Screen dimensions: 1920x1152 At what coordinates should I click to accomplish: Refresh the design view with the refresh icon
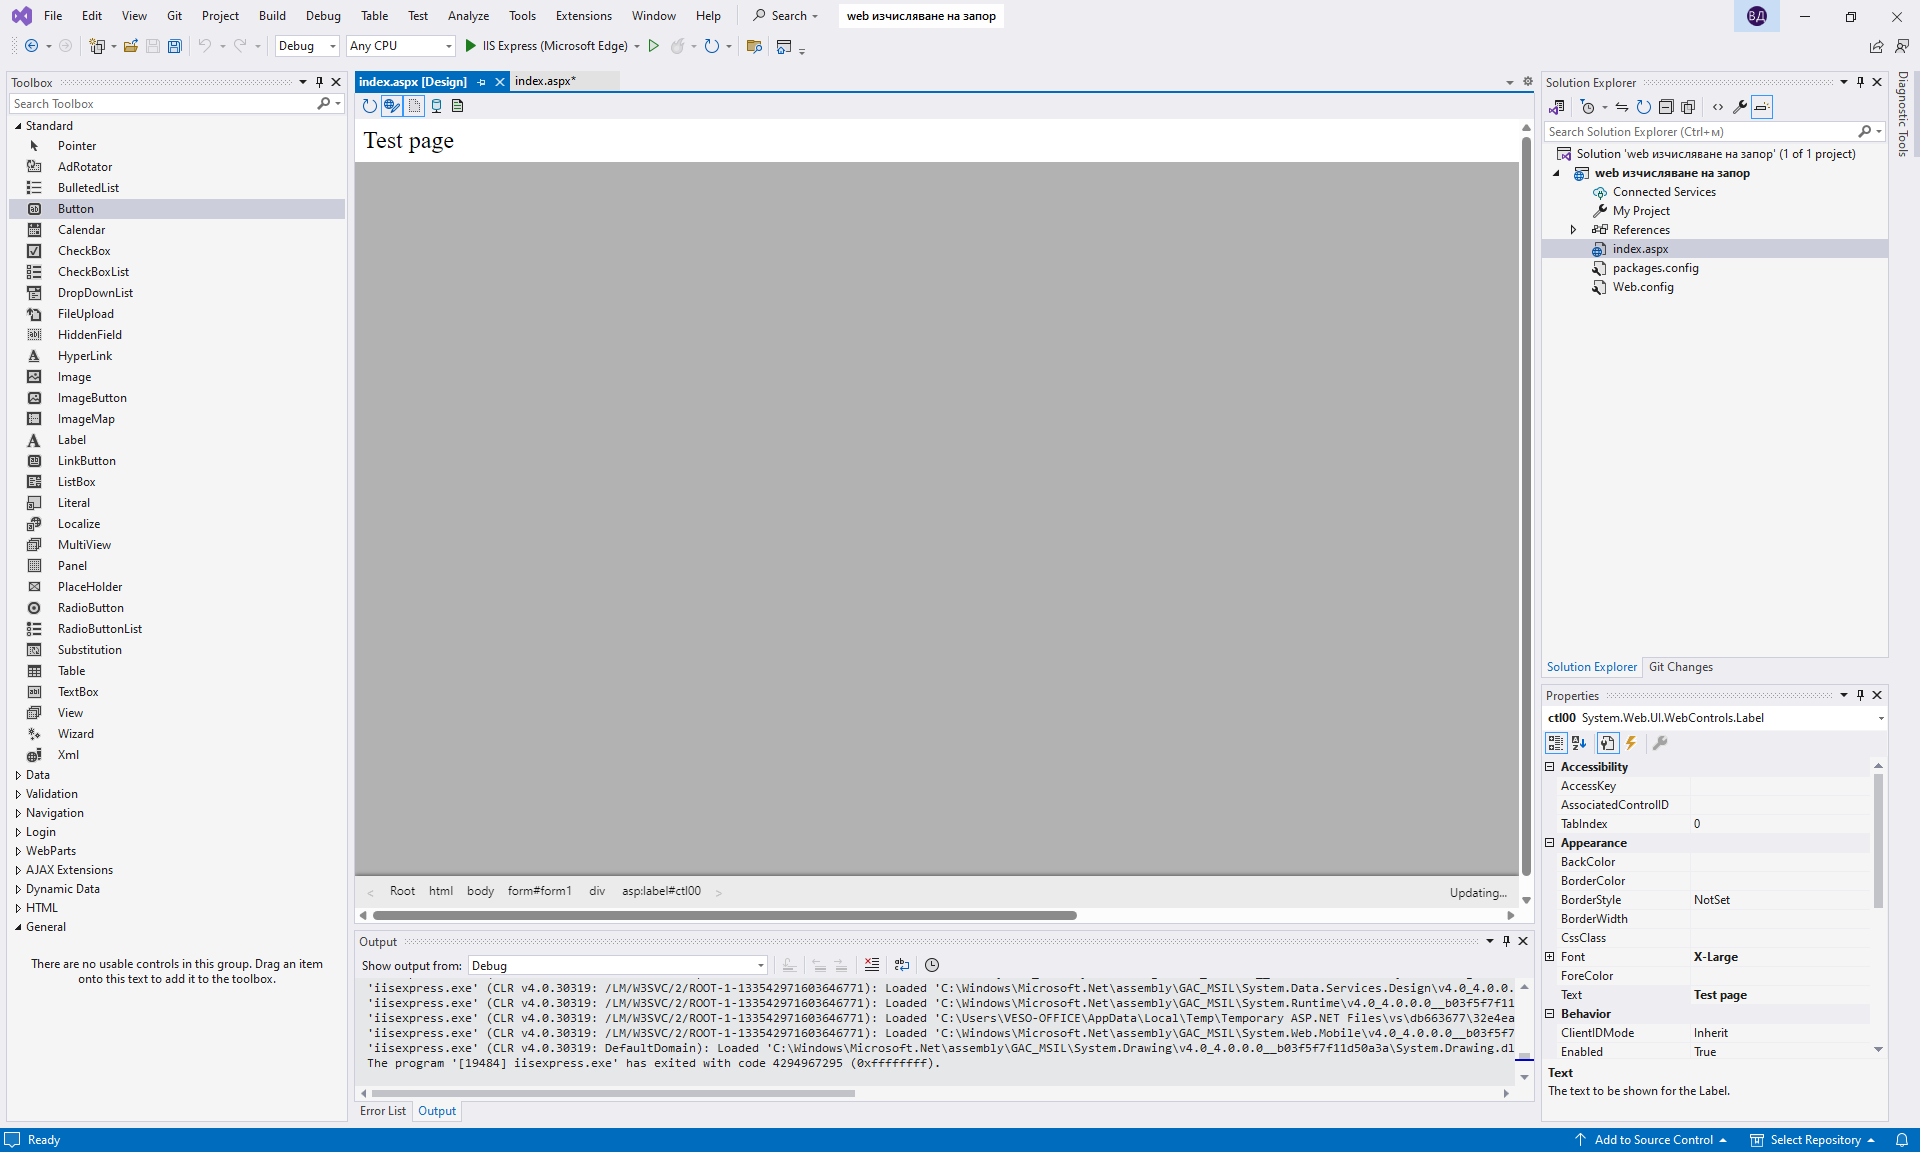370,106
